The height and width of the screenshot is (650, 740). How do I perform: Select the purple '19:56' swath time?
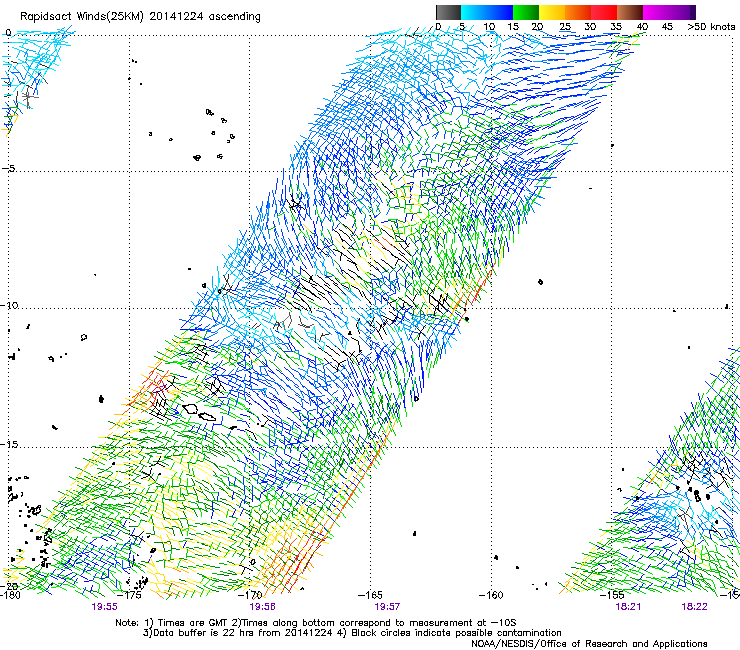(x=262, y=607)
